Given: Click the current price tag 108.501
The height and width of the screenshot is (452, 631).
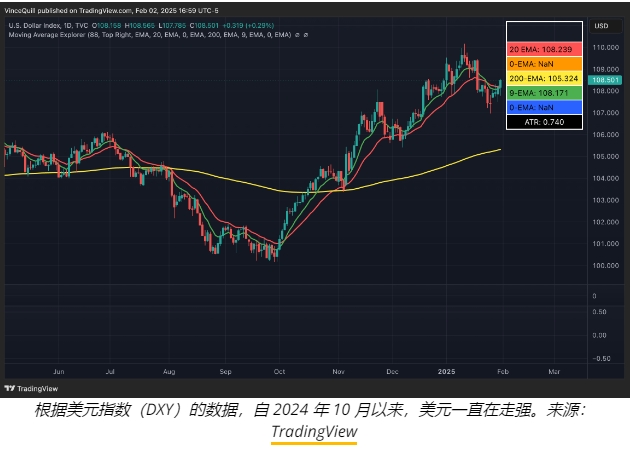Looking at the screenshot, I should (x=605, y=80).
